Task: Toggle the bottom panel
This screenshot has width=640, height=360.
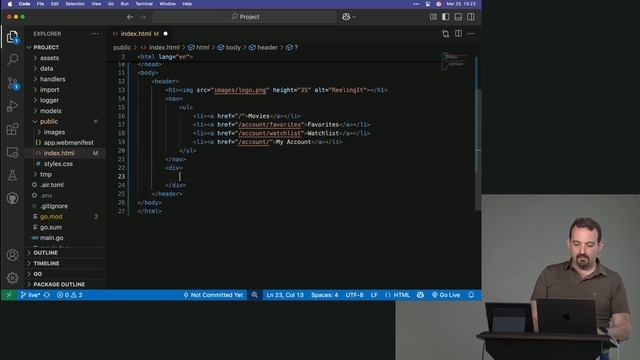Action: coord(458,17)
